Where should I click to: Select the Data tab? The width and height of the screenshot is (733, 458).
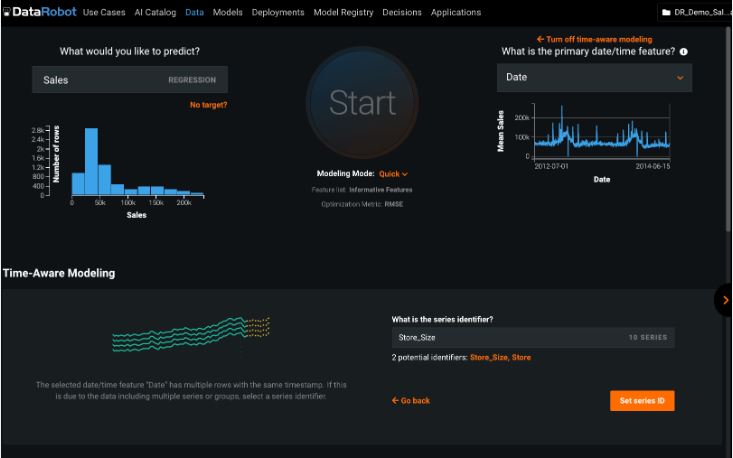[x=194, y=13]
